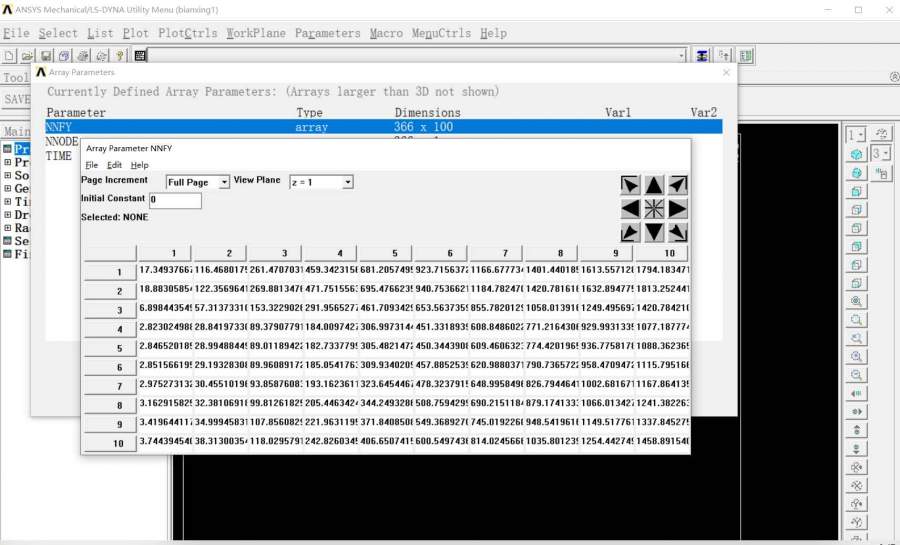The image size is (900, 545).
Task: Select NNFY row in Array Parameters list
Action: pos(383,127)
